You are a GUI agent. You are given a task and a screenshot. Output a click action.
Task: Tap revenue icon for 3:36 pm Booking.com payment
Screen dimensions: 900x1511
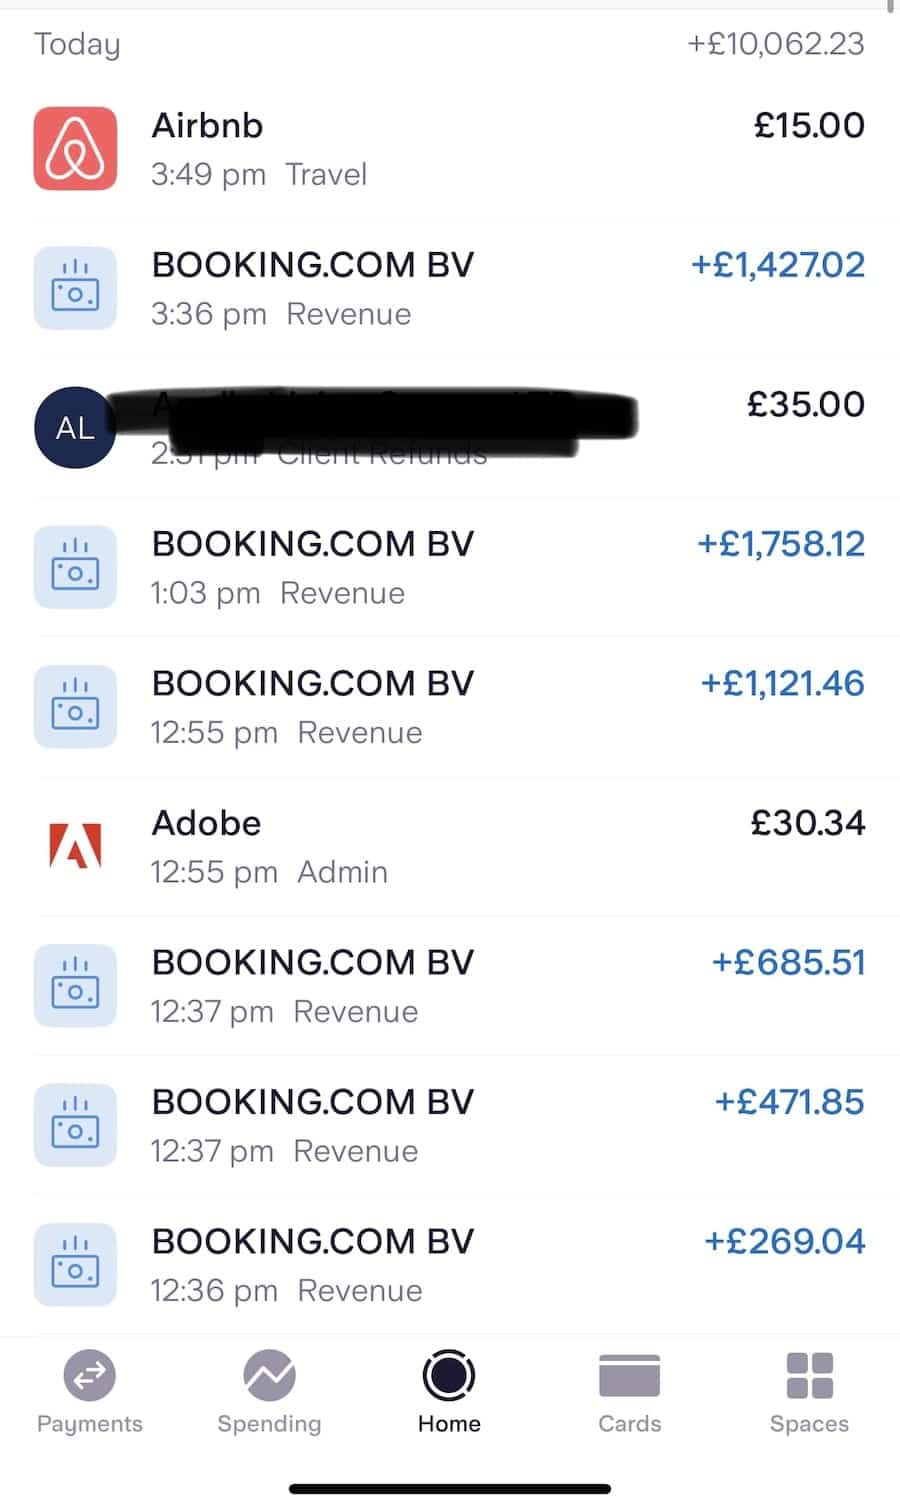coord(75,288)
